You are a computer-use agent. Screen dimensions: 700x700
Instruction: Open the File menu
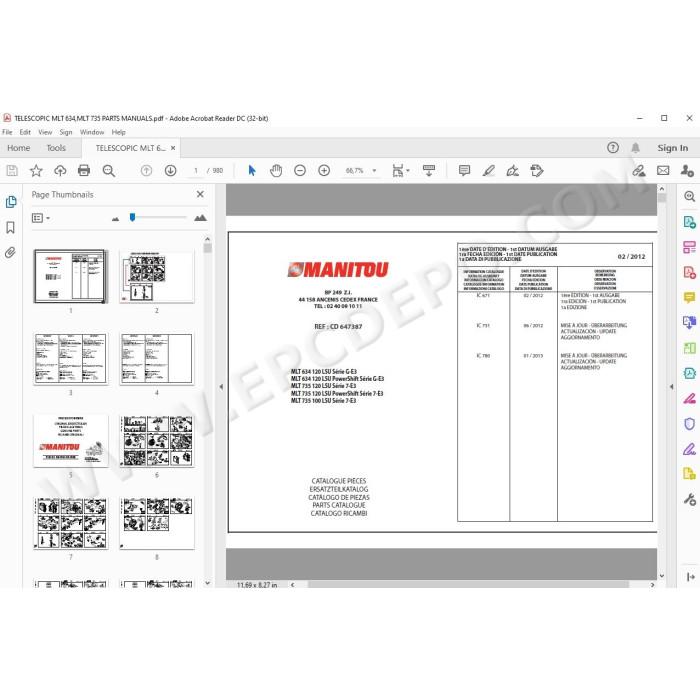(x=7, y=132)
